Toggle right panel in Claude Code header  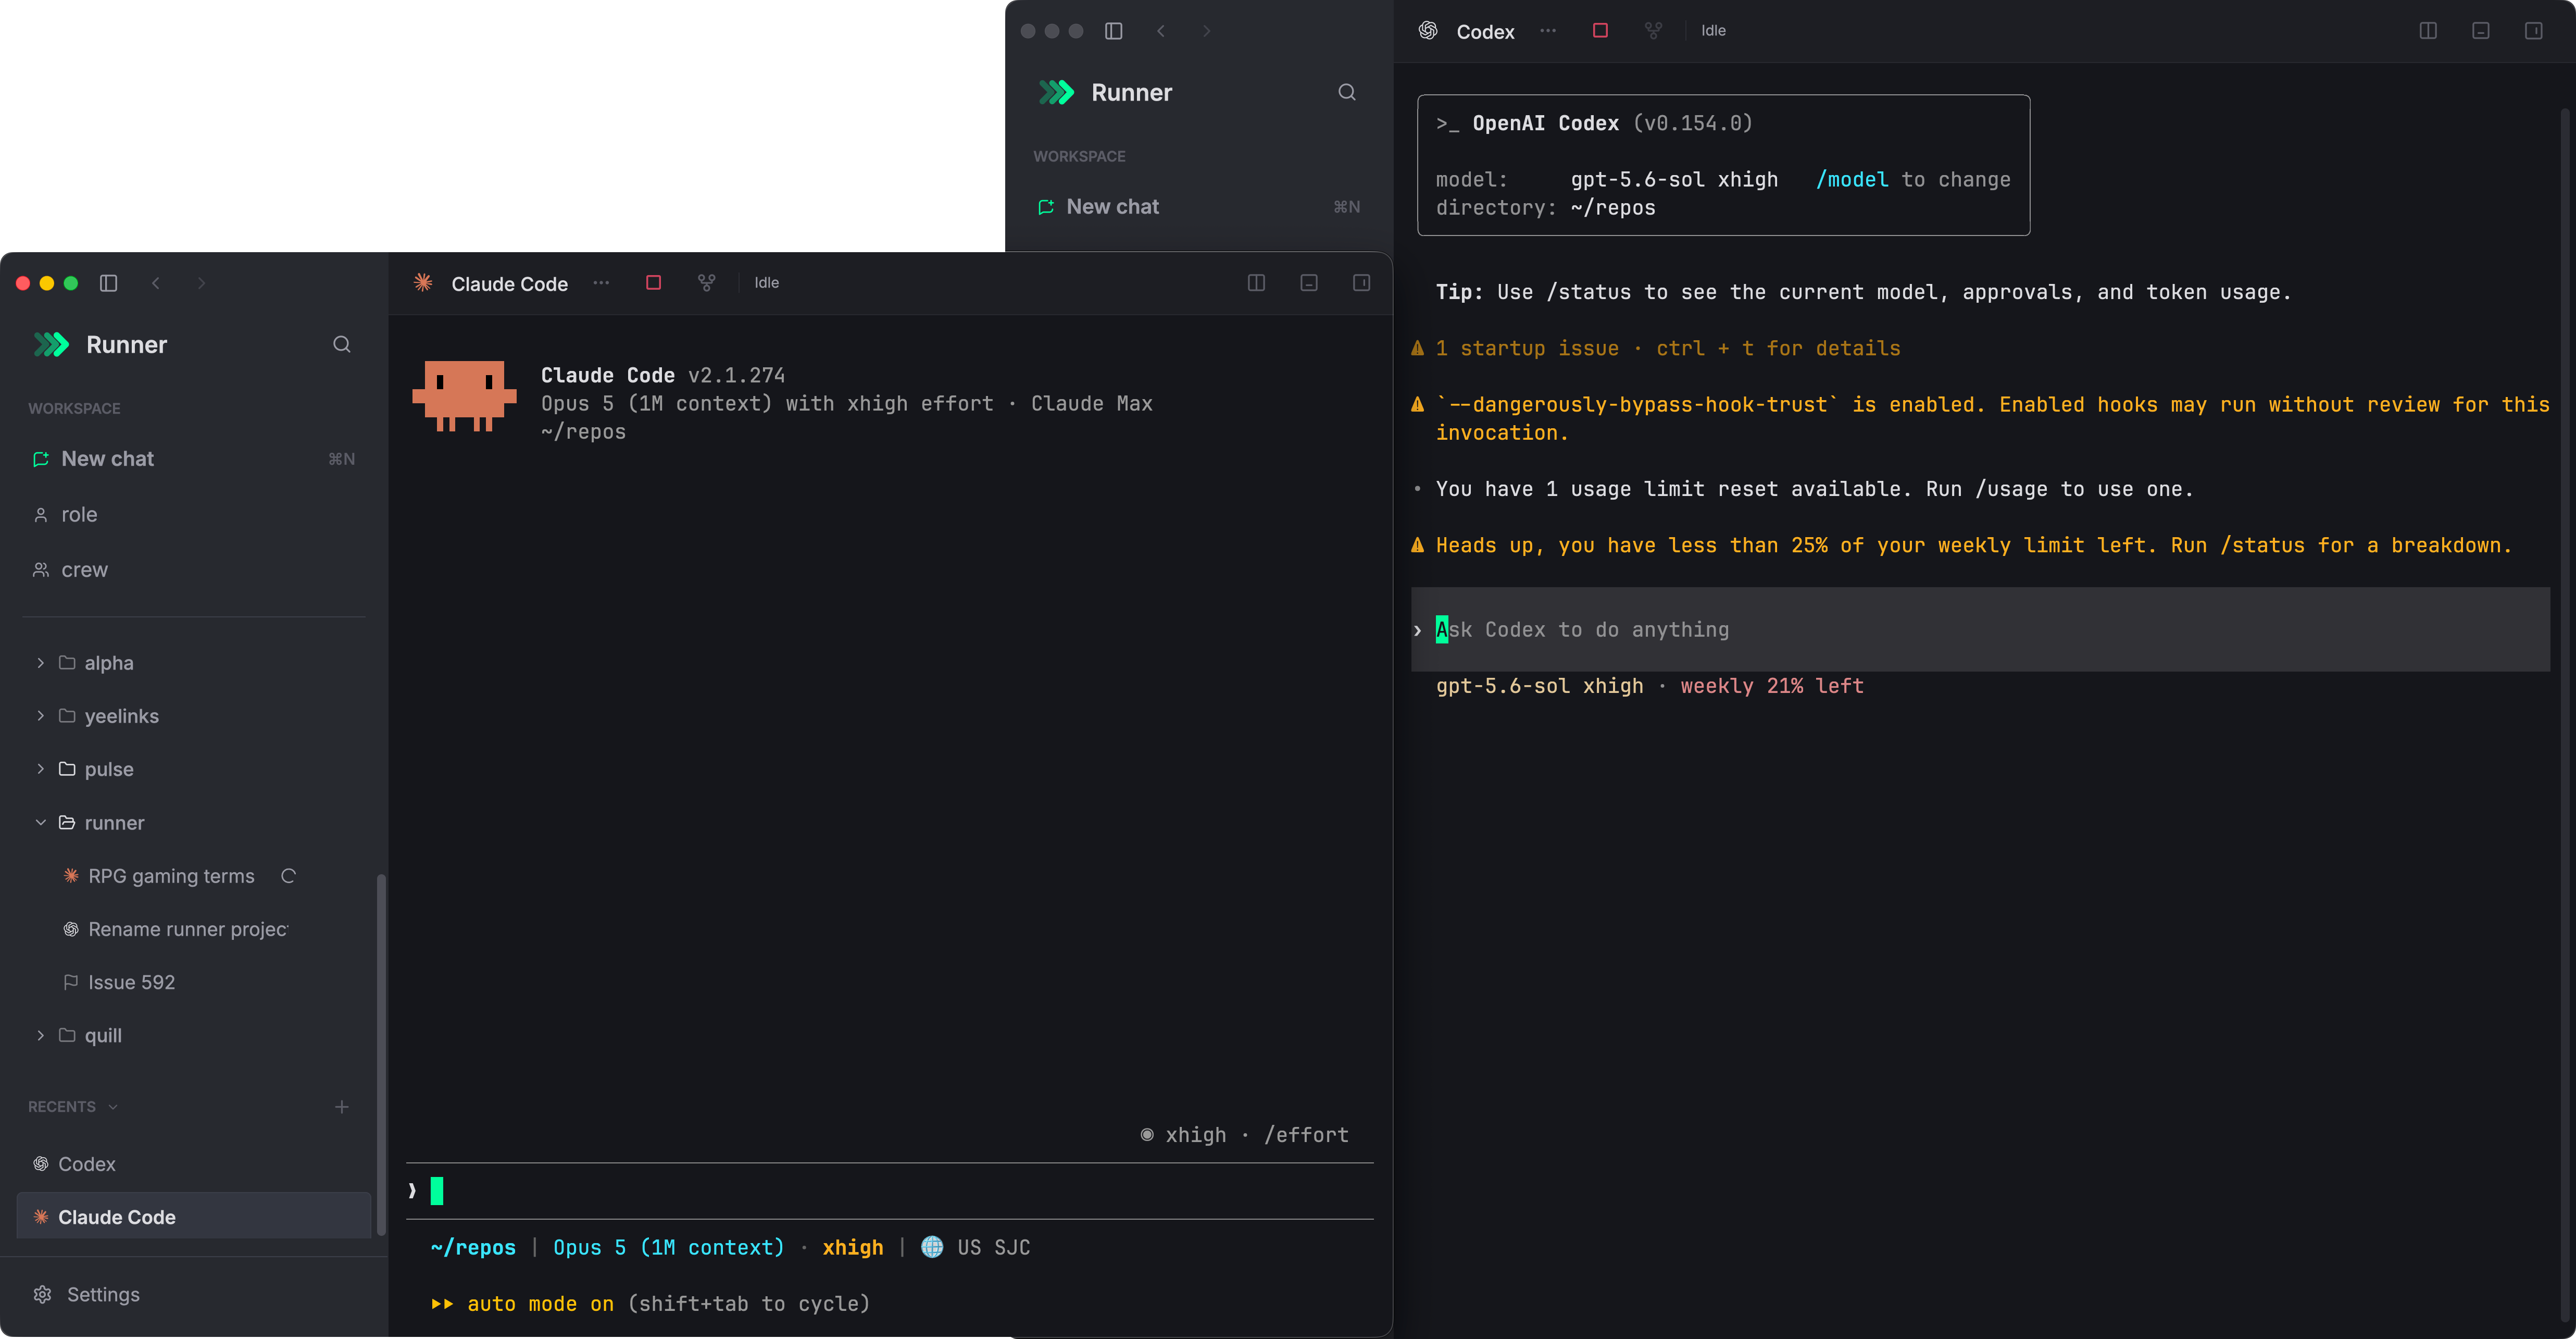point(1362,283)
